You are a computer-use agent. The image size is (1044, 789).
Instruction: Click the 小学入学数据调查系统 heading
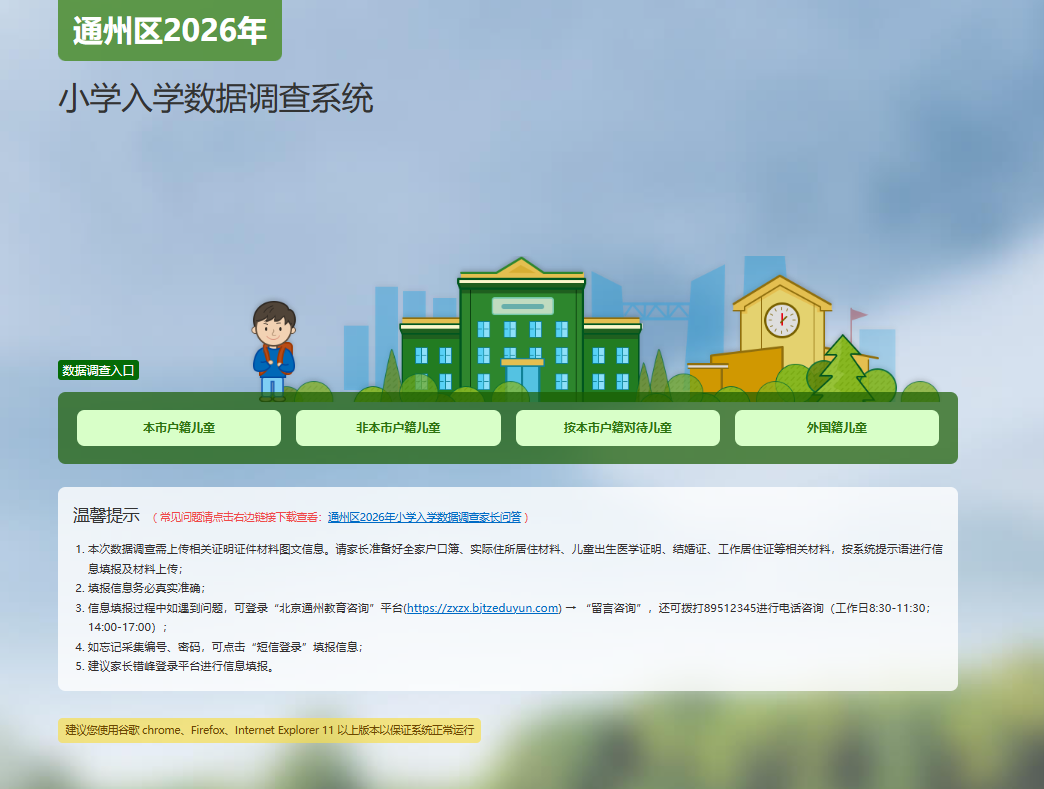(x=215, y=100)
